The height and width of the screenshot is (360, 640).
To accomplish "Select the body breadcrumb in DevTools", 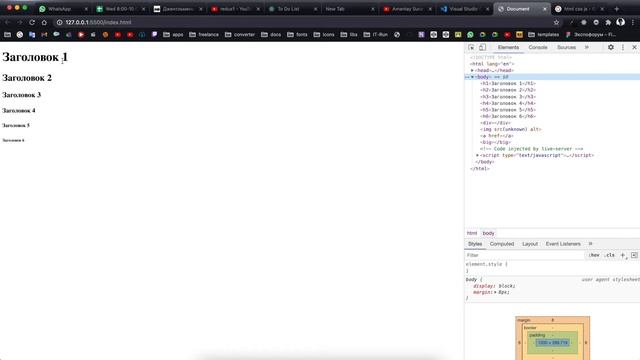I will tap(488, 233).
